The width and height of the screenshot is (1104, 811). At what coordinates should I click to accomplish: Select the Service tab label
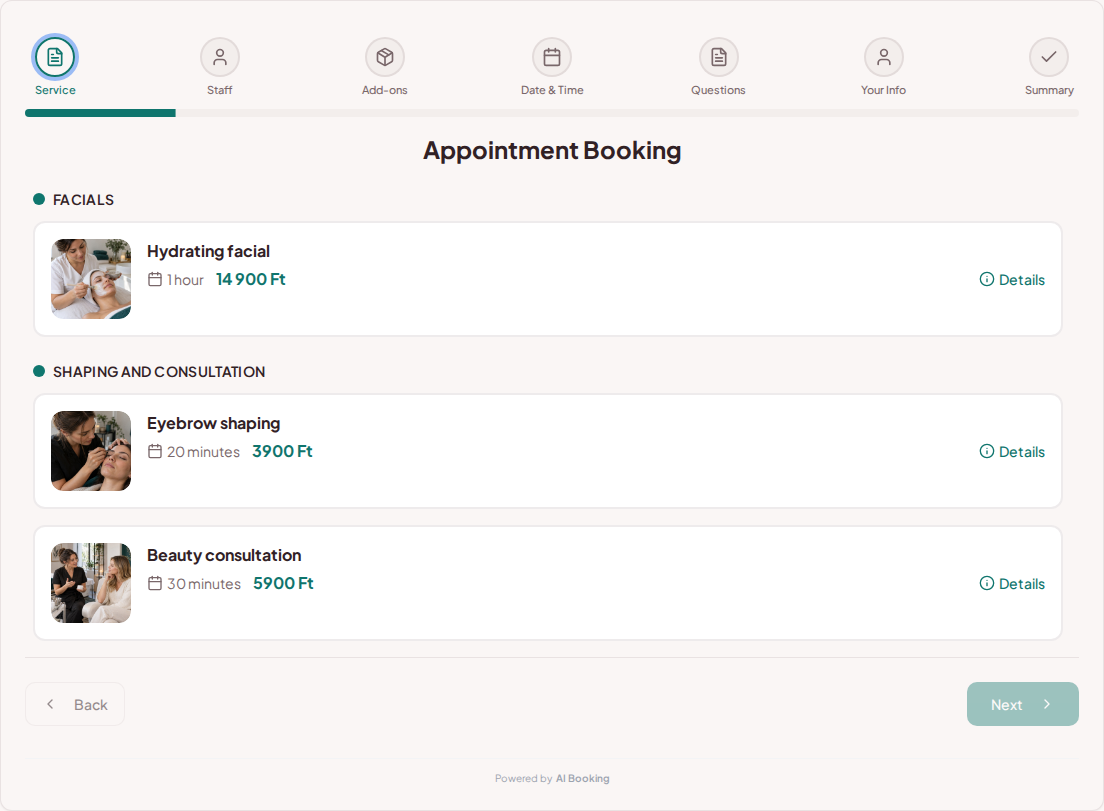pyautogui.click(x=55, y=90)
